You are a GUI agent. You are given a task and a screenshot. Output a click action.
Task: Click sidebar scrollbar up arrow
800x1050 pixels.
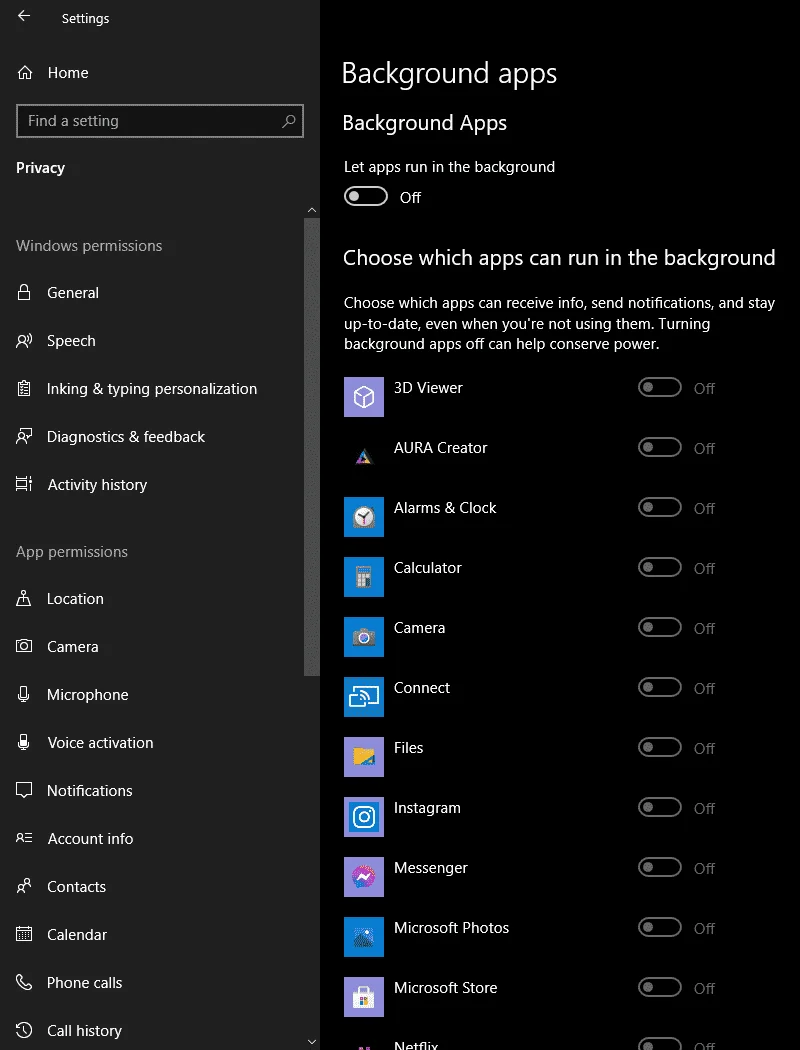[x=312, y=210]
